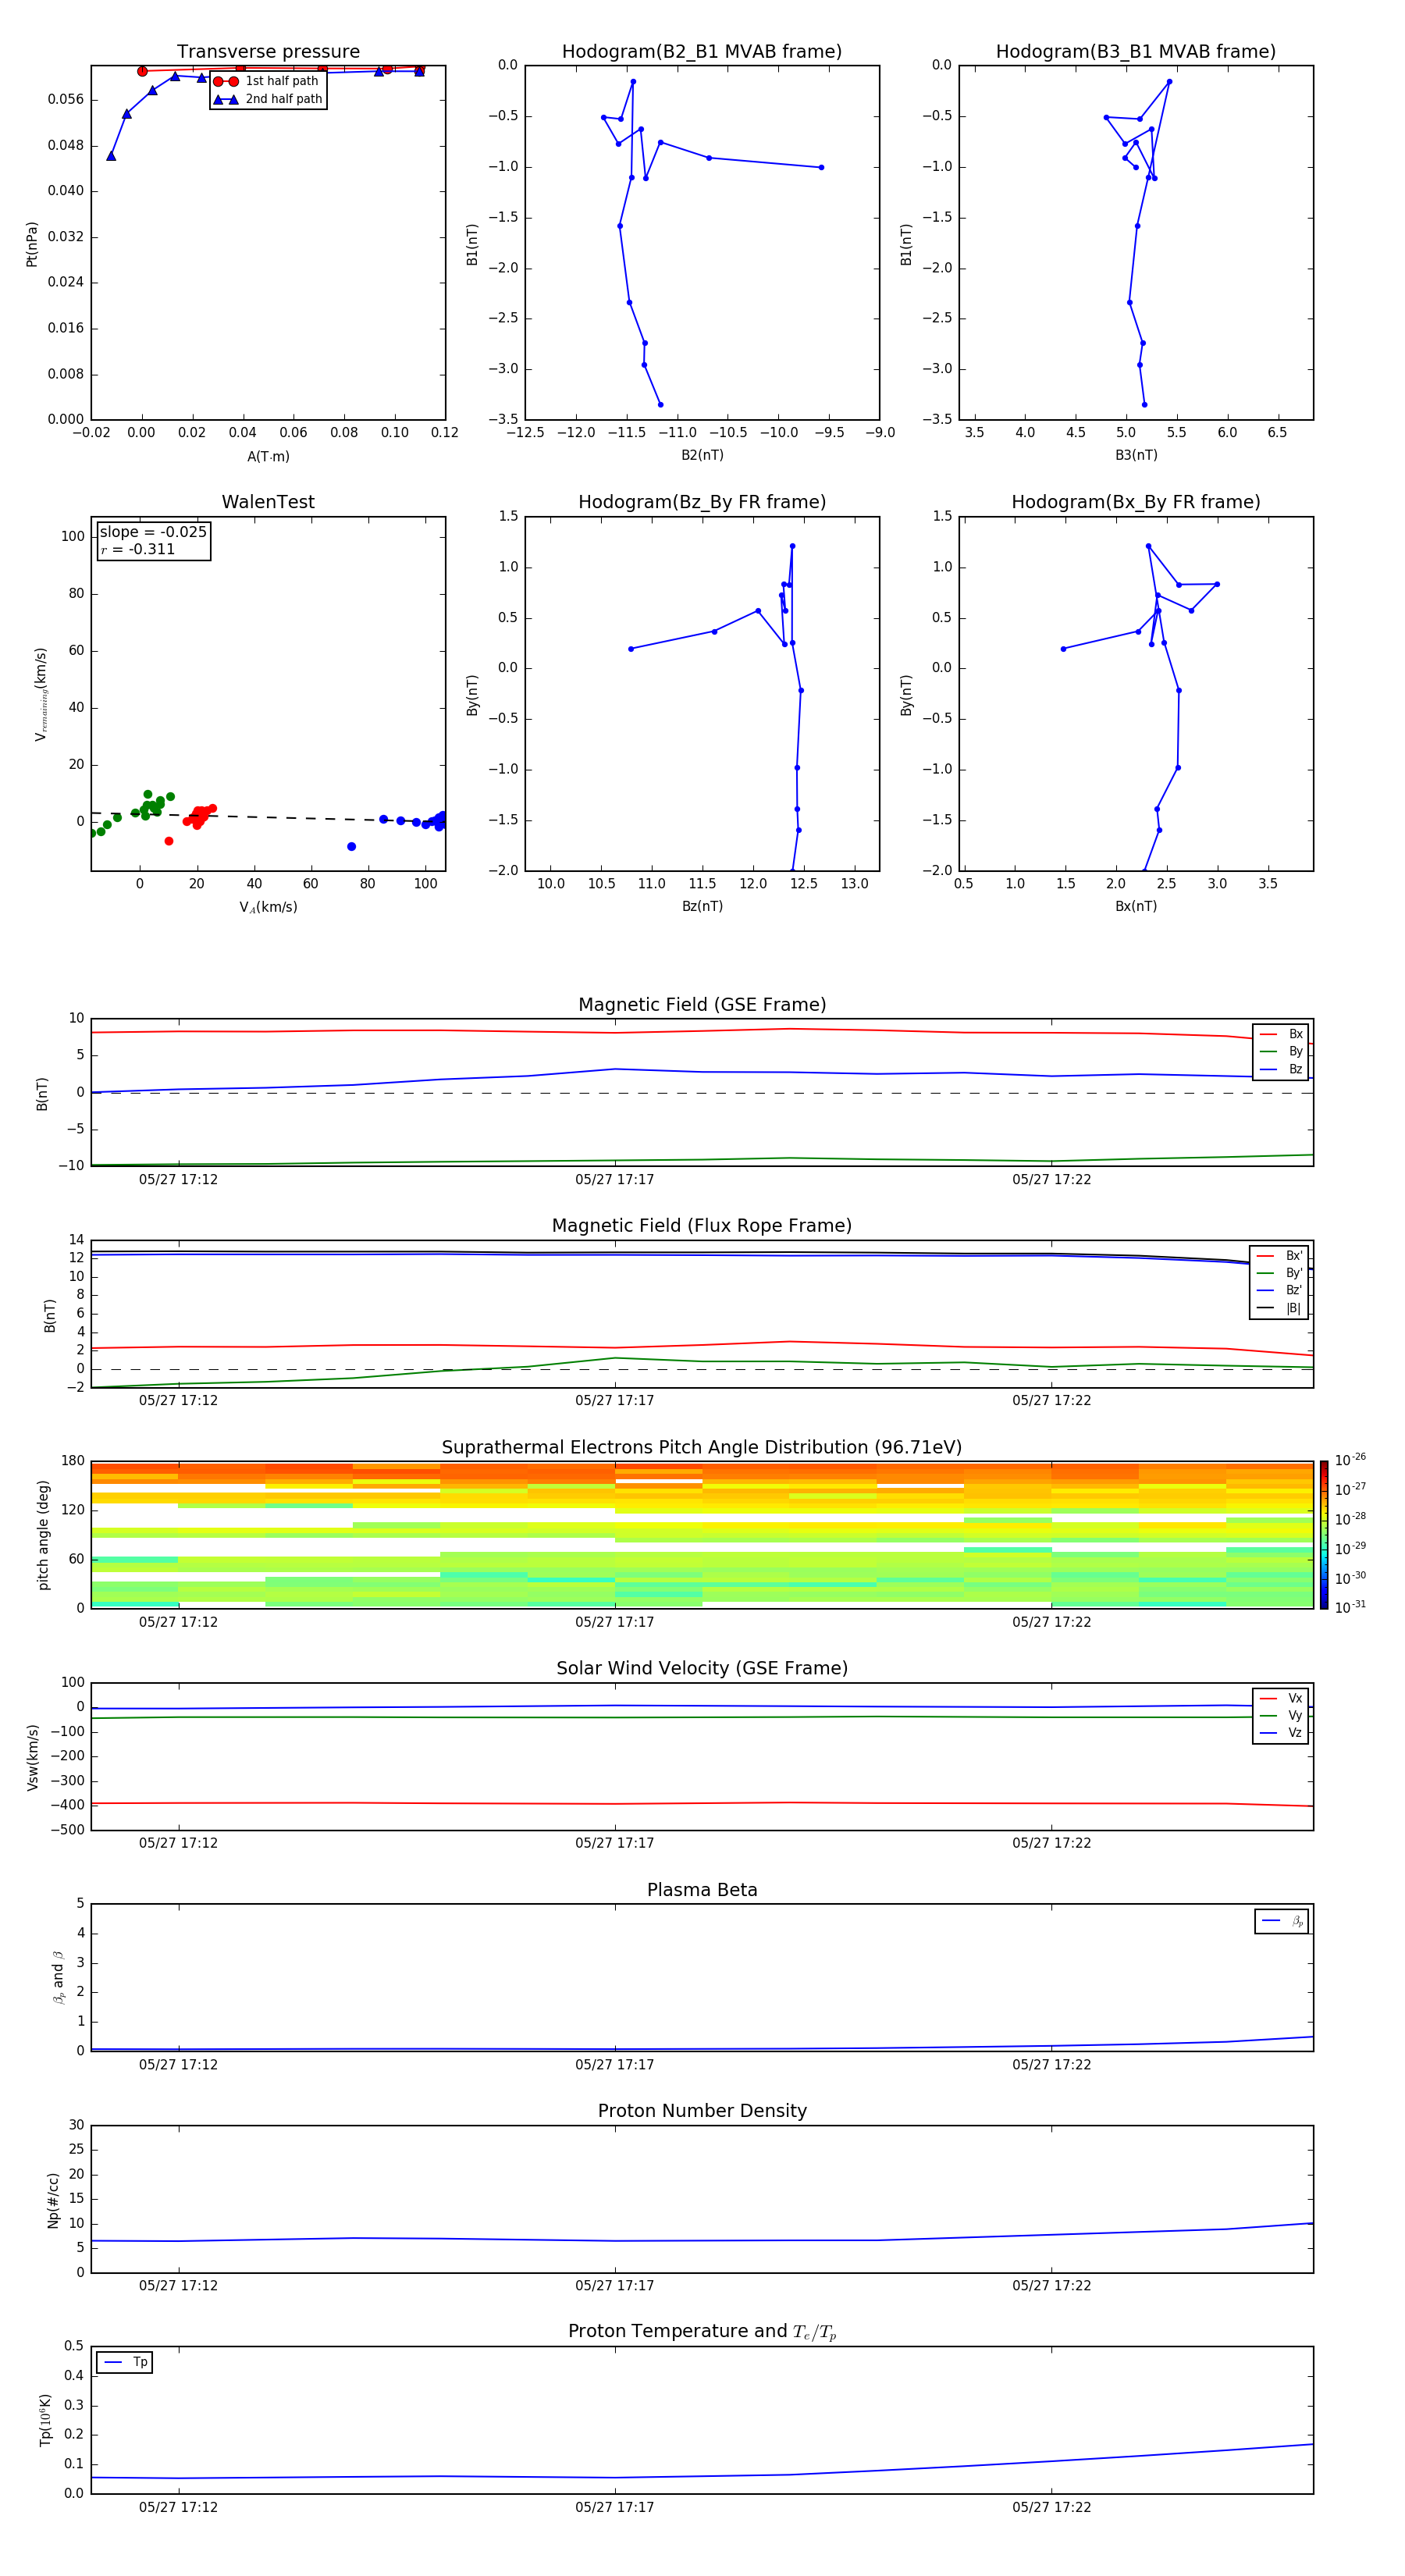This screenshot has height=2576, width=1405.
Task: Click '05/27 17:12' tick under GSE magnetic field
Action: [178, 1179]
